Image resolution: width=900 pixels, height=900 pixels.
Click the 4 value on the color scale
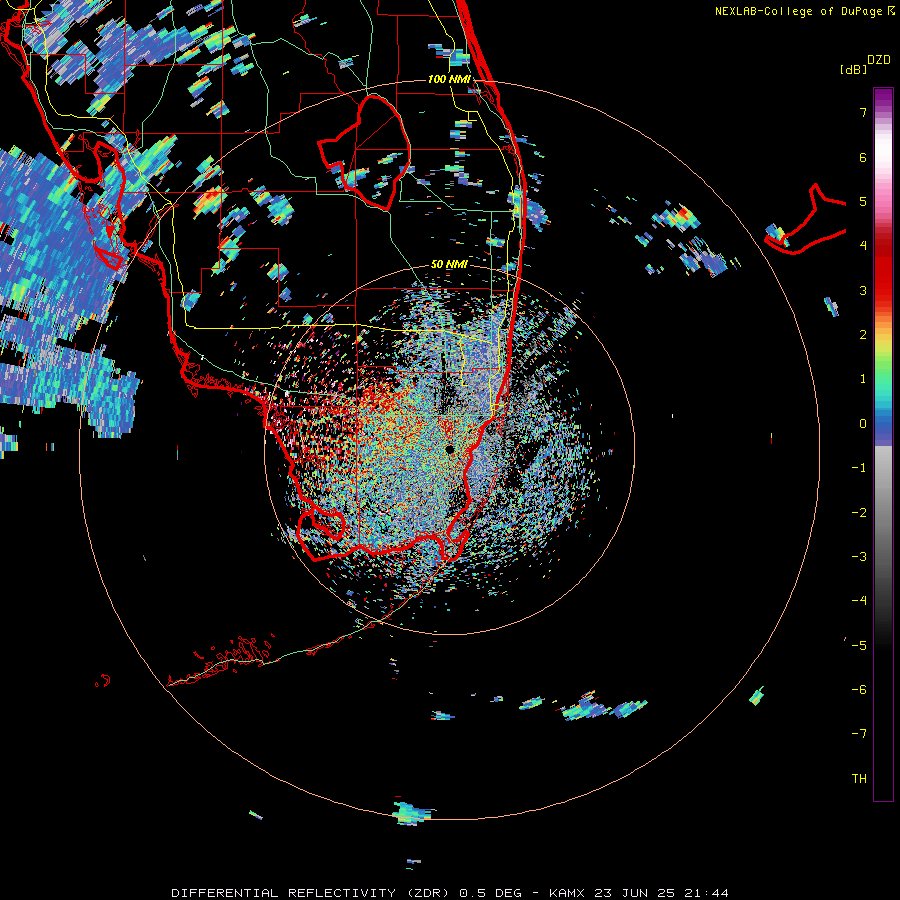863,246
